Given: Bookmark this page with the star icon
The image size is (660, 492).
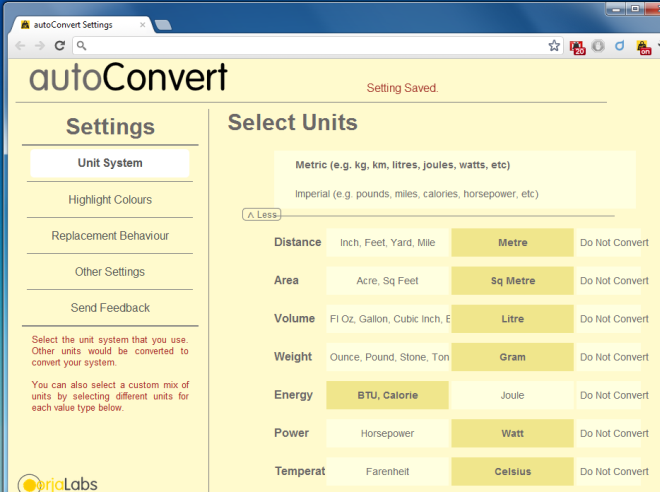Looking at the screenshot, I should (x=554, y=46).
